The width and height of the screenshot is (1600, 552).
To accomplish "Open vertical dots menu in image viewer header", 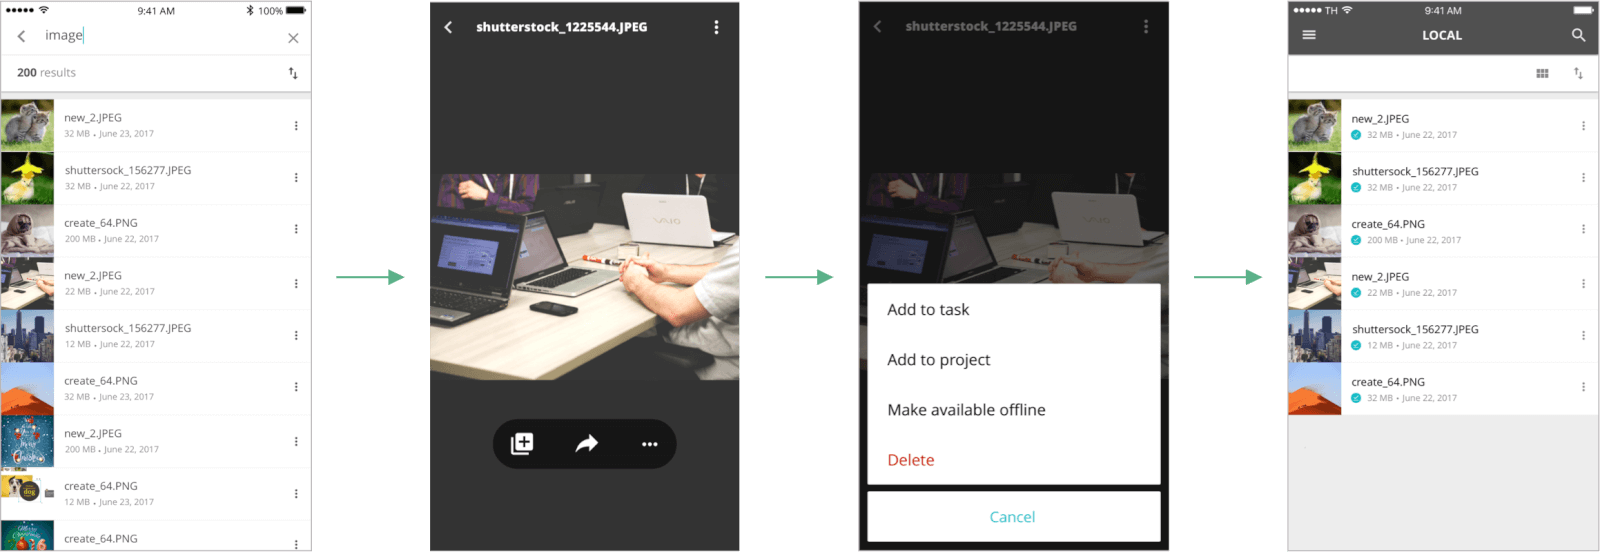I will pos(716,27).
